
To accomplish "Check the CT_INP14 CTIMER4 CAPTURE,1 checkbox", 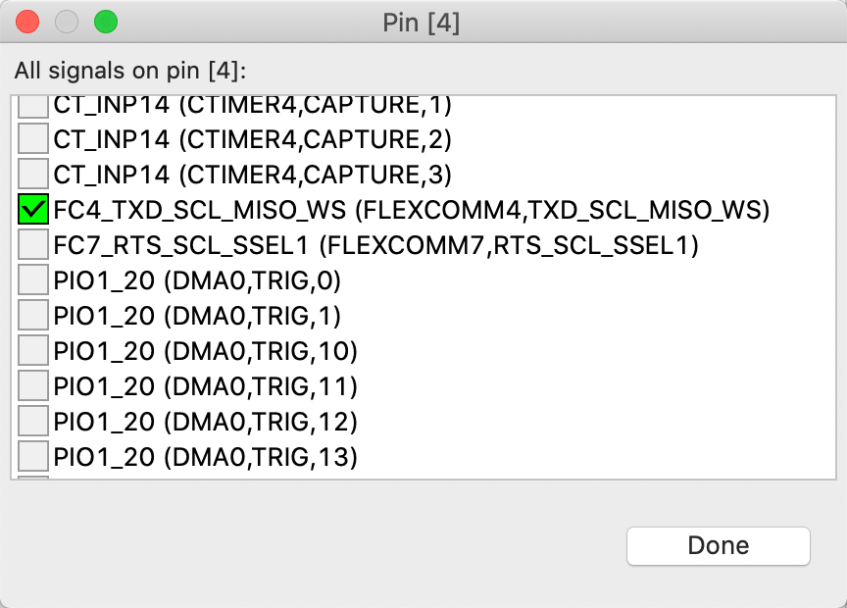I will 33,104.
